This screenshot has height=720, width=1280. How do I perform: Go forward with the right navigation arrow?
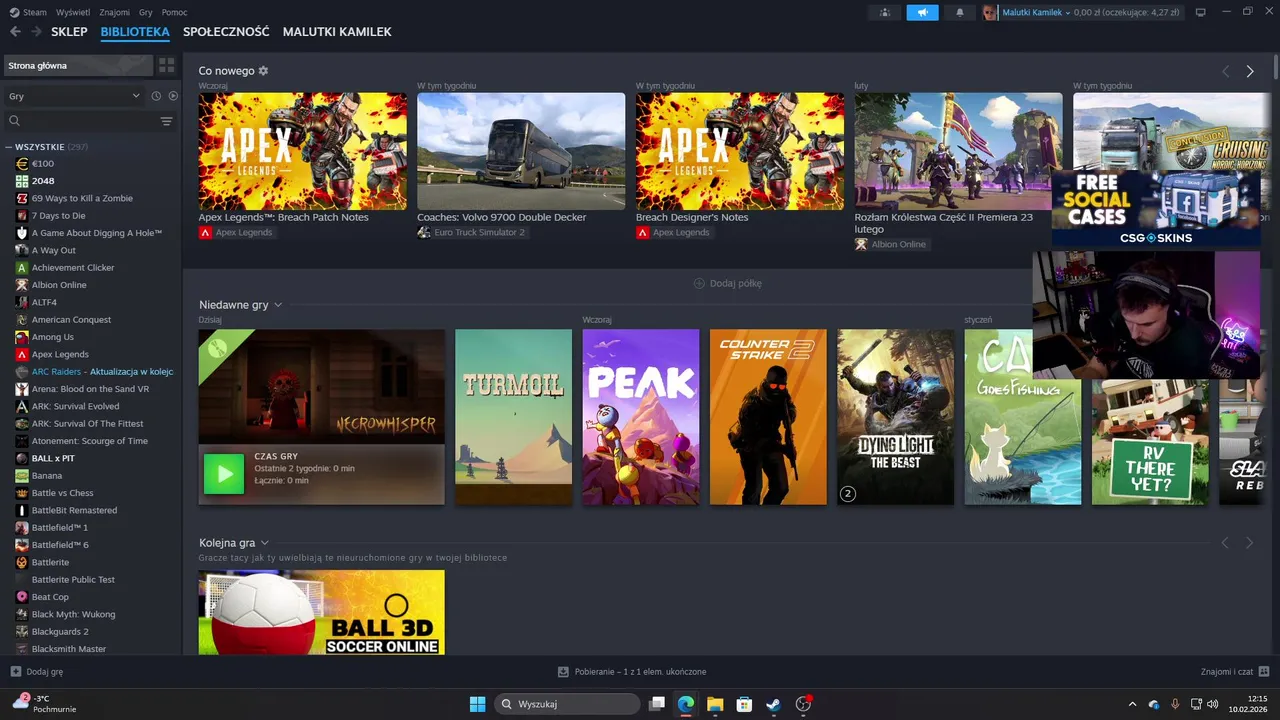pos(36,32)
